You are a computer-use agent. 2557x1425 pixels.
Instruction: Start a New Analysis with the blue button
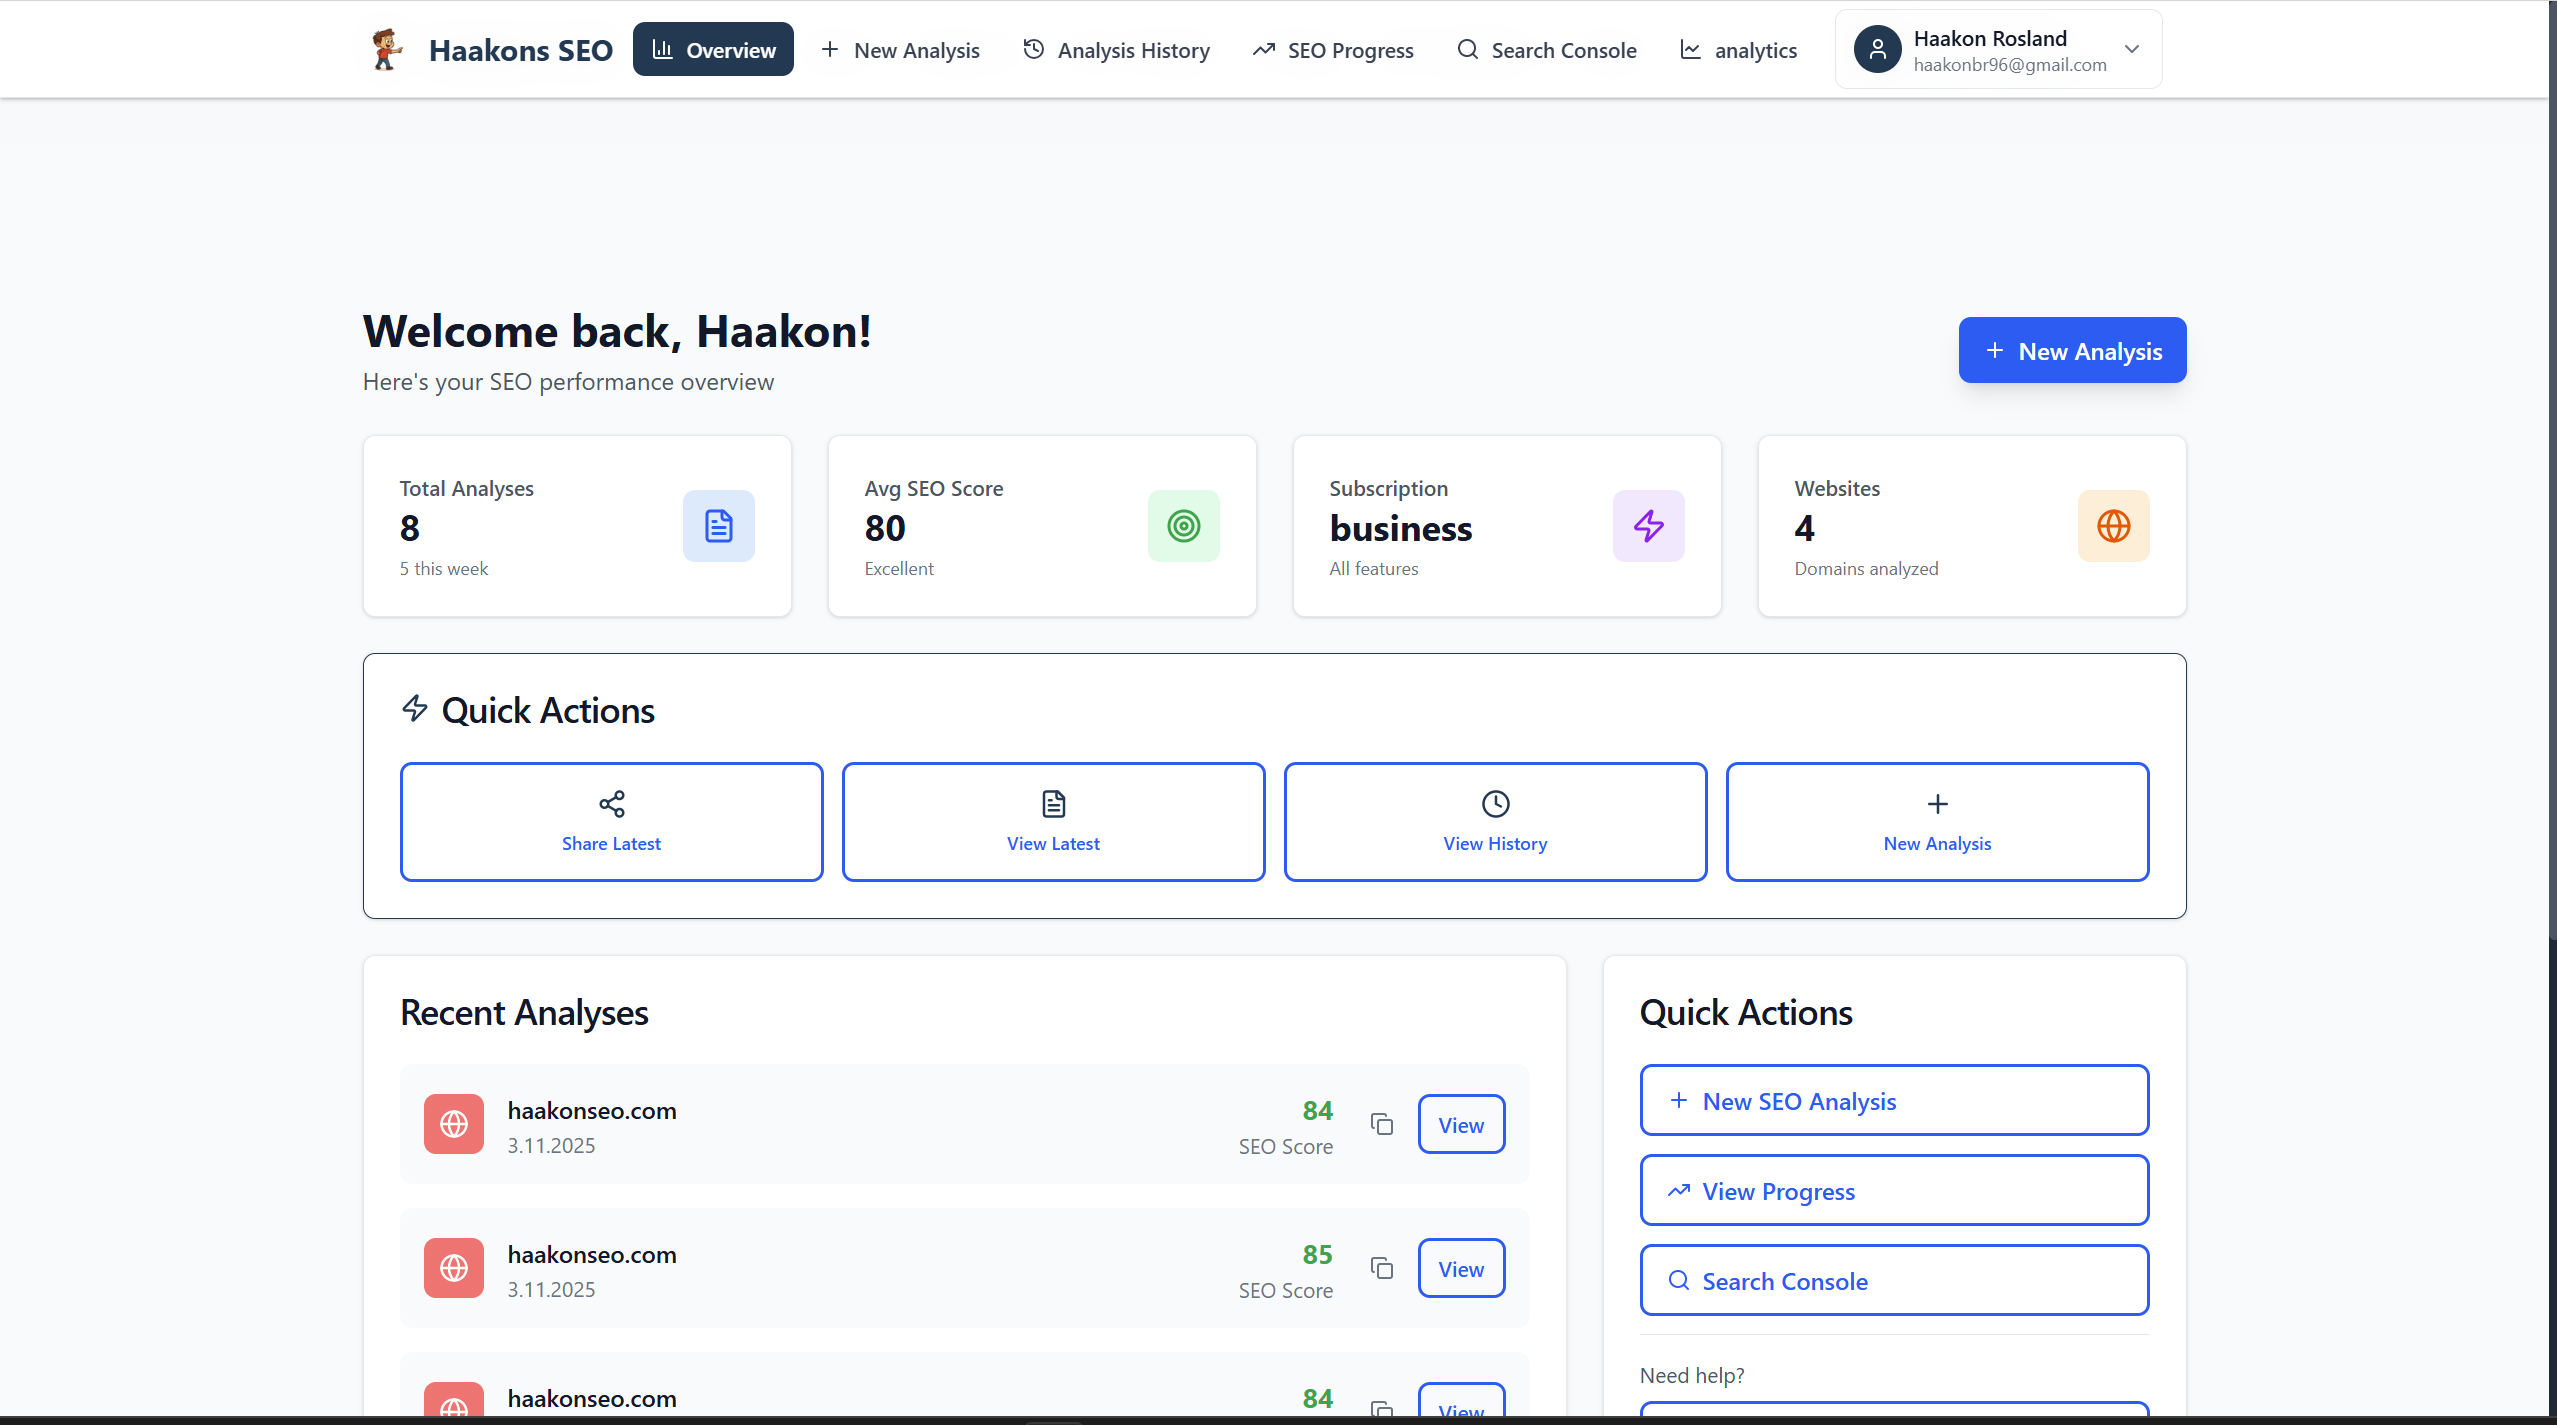(2072, 350)
